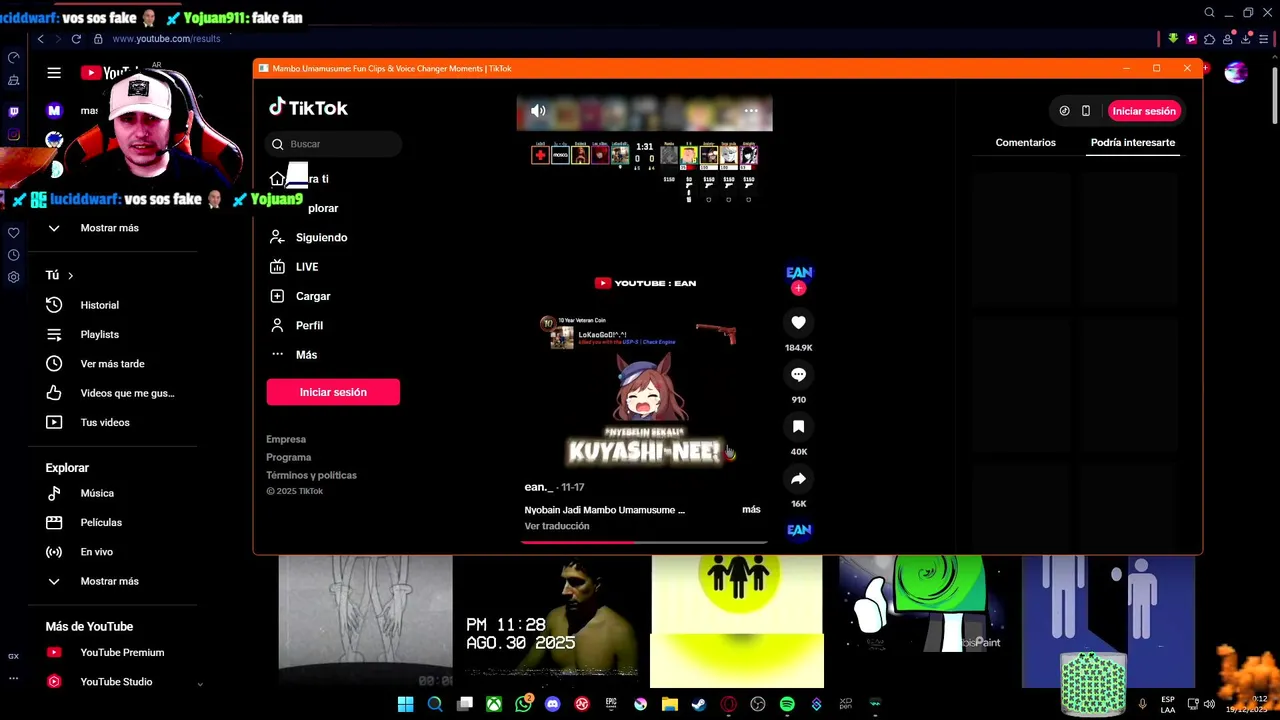Open the Windows Start menu

click(405, 705)
